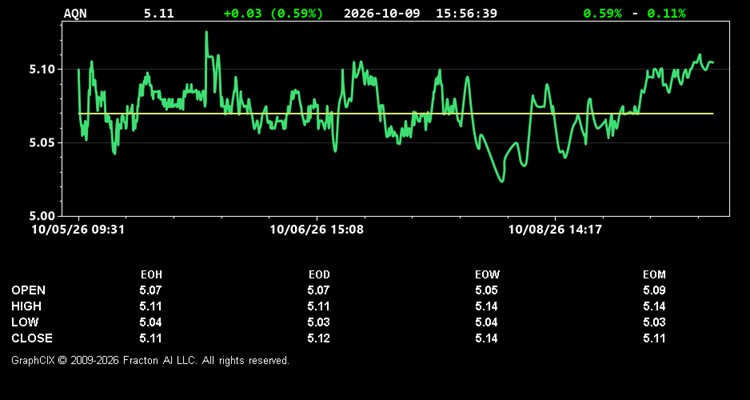Viewport: 750px width, 400px height.
Task: Click the timestamp 15:56:39
Action: (466, 13)
